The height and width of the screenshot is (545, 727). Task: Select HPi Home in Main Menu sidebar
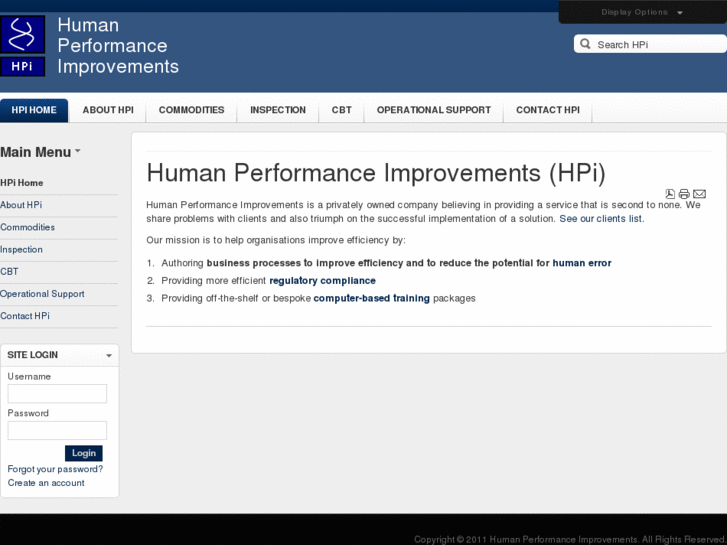(x=22, y=183)
